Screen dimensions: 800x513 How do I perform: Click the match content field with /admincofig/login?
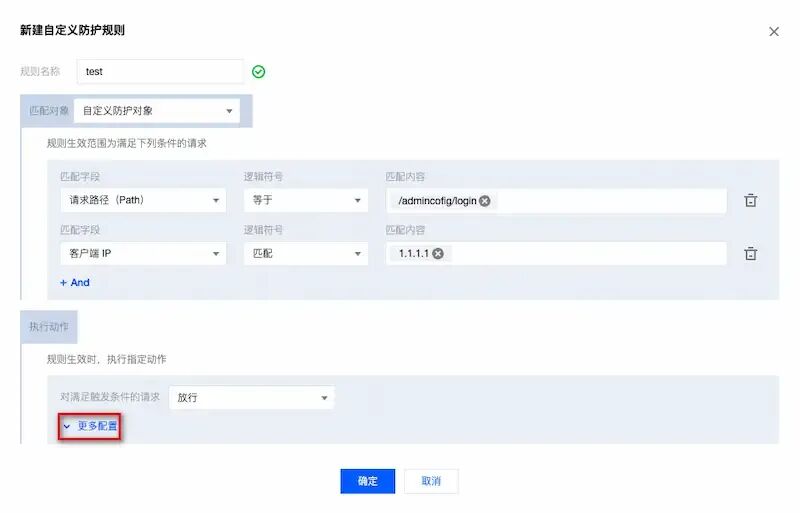click(x=556, y=201)
